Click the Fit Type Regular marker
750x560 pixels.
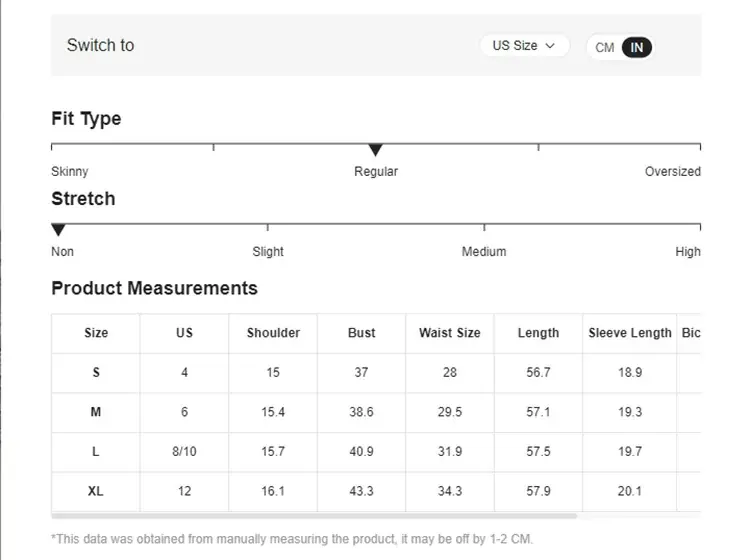pyautogui.click(x=375, y=150)
